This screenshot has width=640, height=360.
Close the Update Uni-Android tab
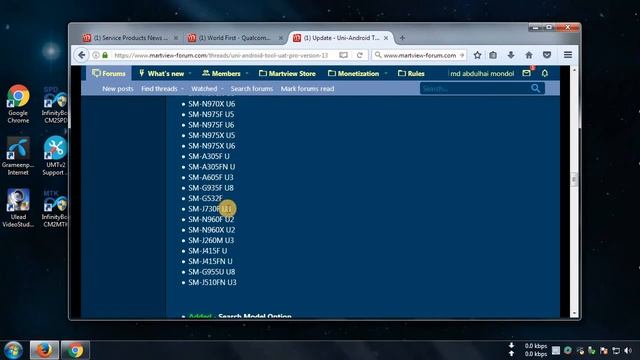(x=386, y=38)
